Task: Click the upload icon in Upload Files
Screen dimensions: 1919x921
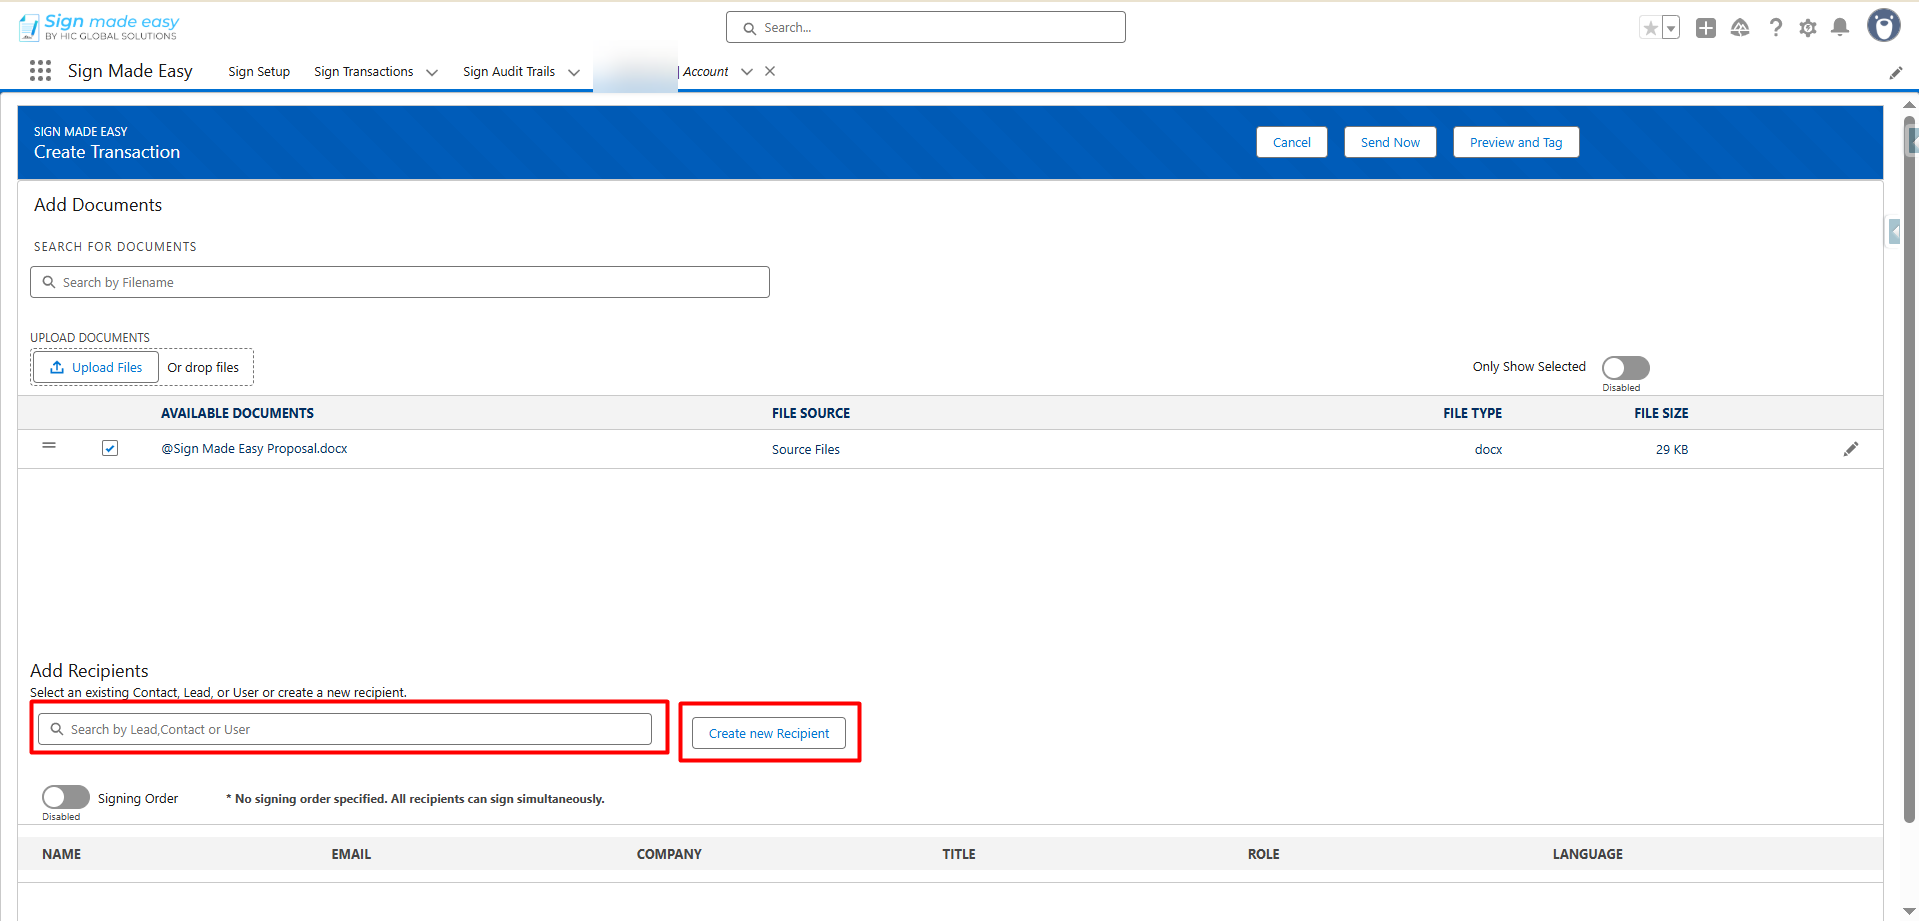Action: coord(57,367)
